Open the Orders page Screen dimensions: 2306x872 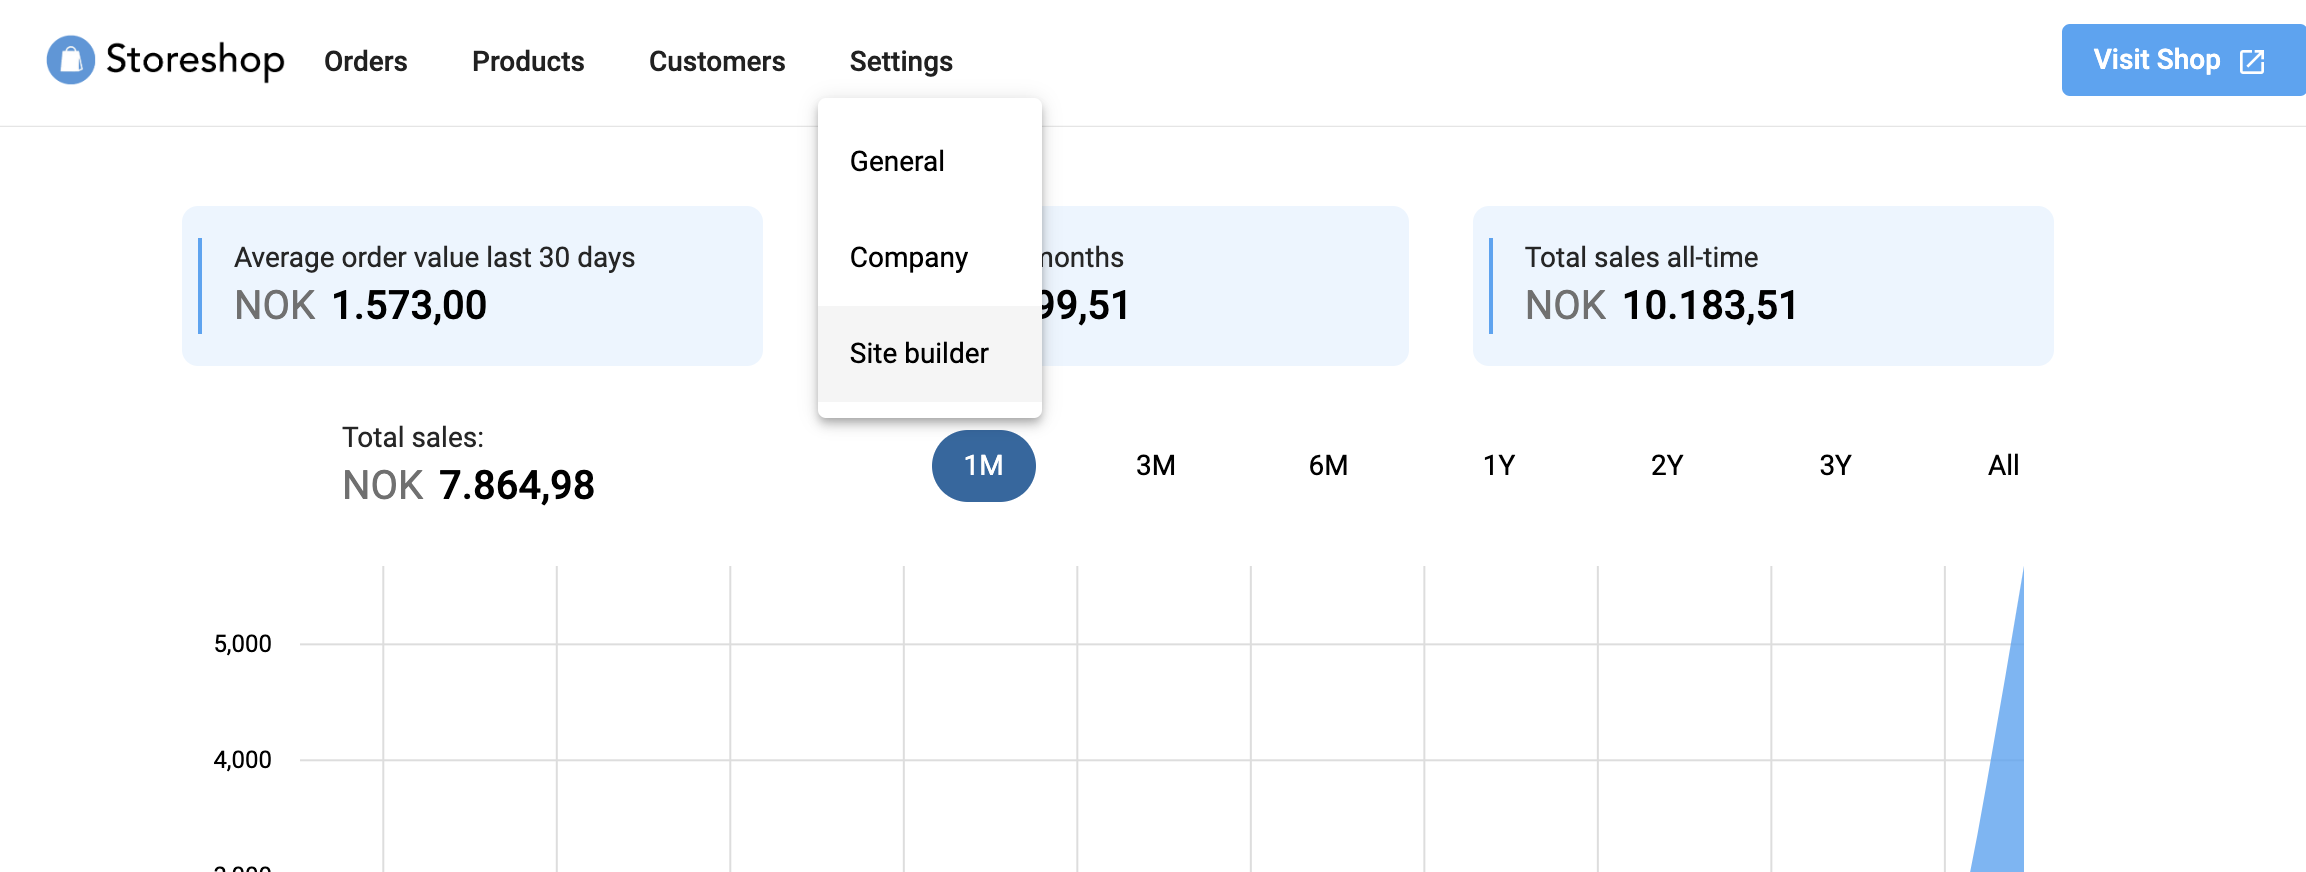365,61
